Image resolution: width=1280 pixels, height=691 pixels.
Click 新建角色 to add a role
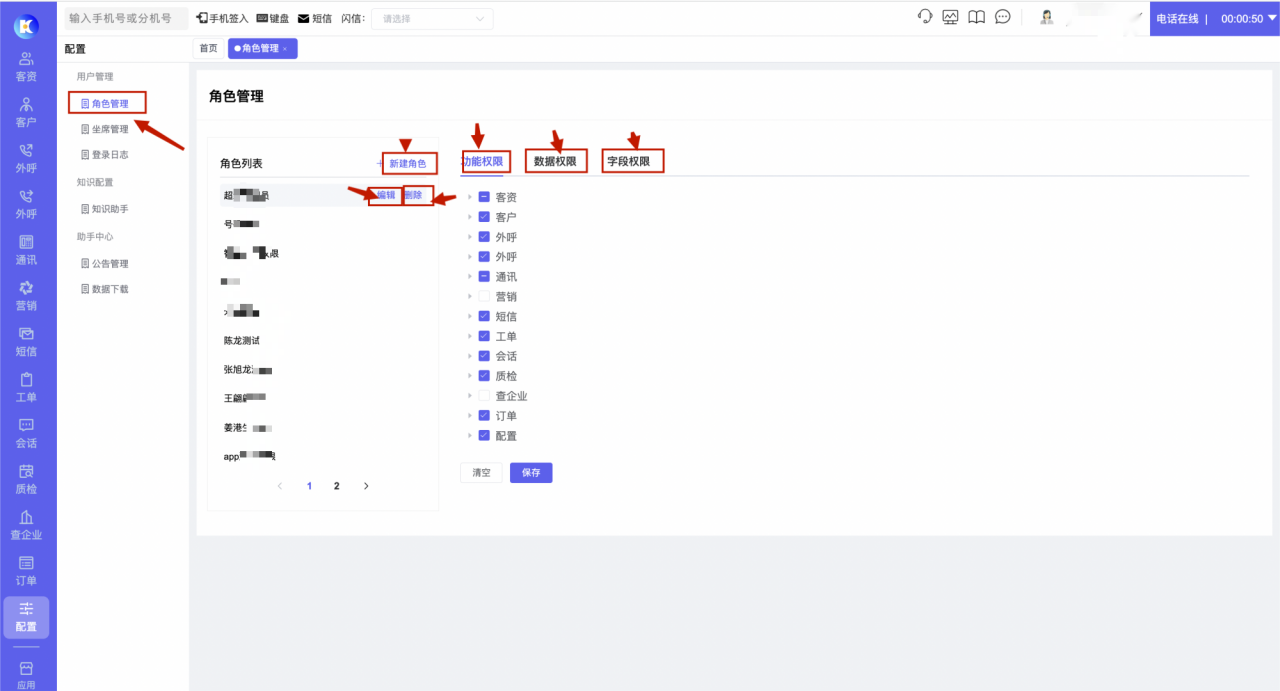pyautogui.click(x=402, y=163)
